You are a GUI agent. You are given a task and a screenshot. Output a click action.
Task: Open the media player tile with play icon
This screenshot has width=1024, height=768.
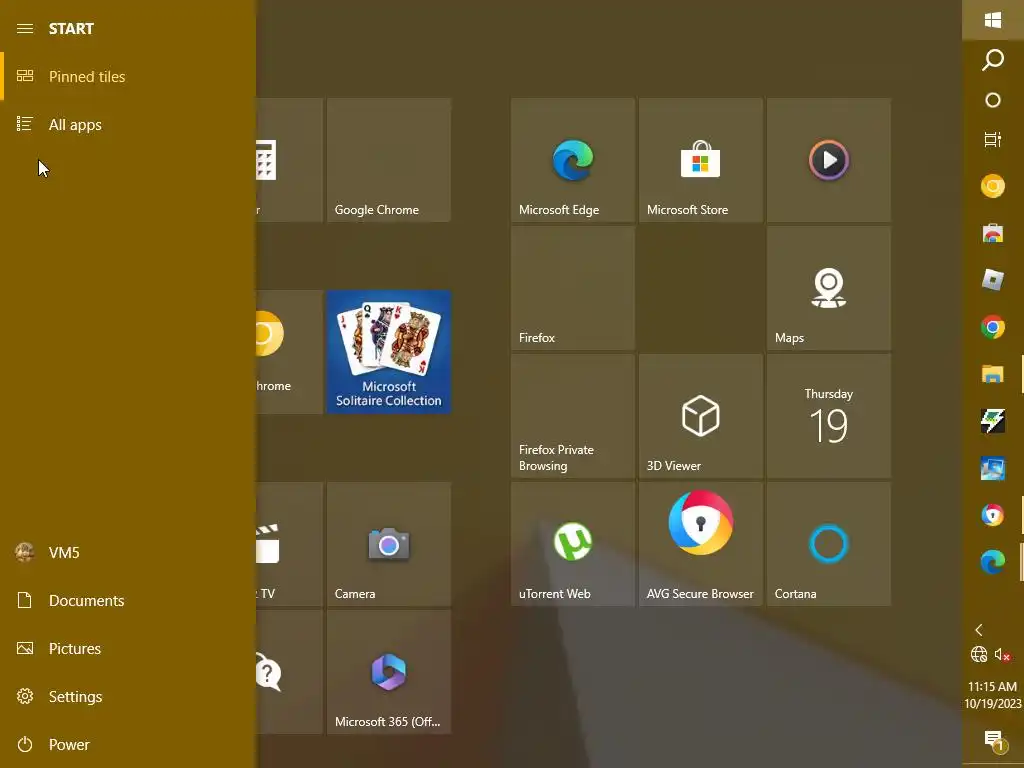coord(829,160)
